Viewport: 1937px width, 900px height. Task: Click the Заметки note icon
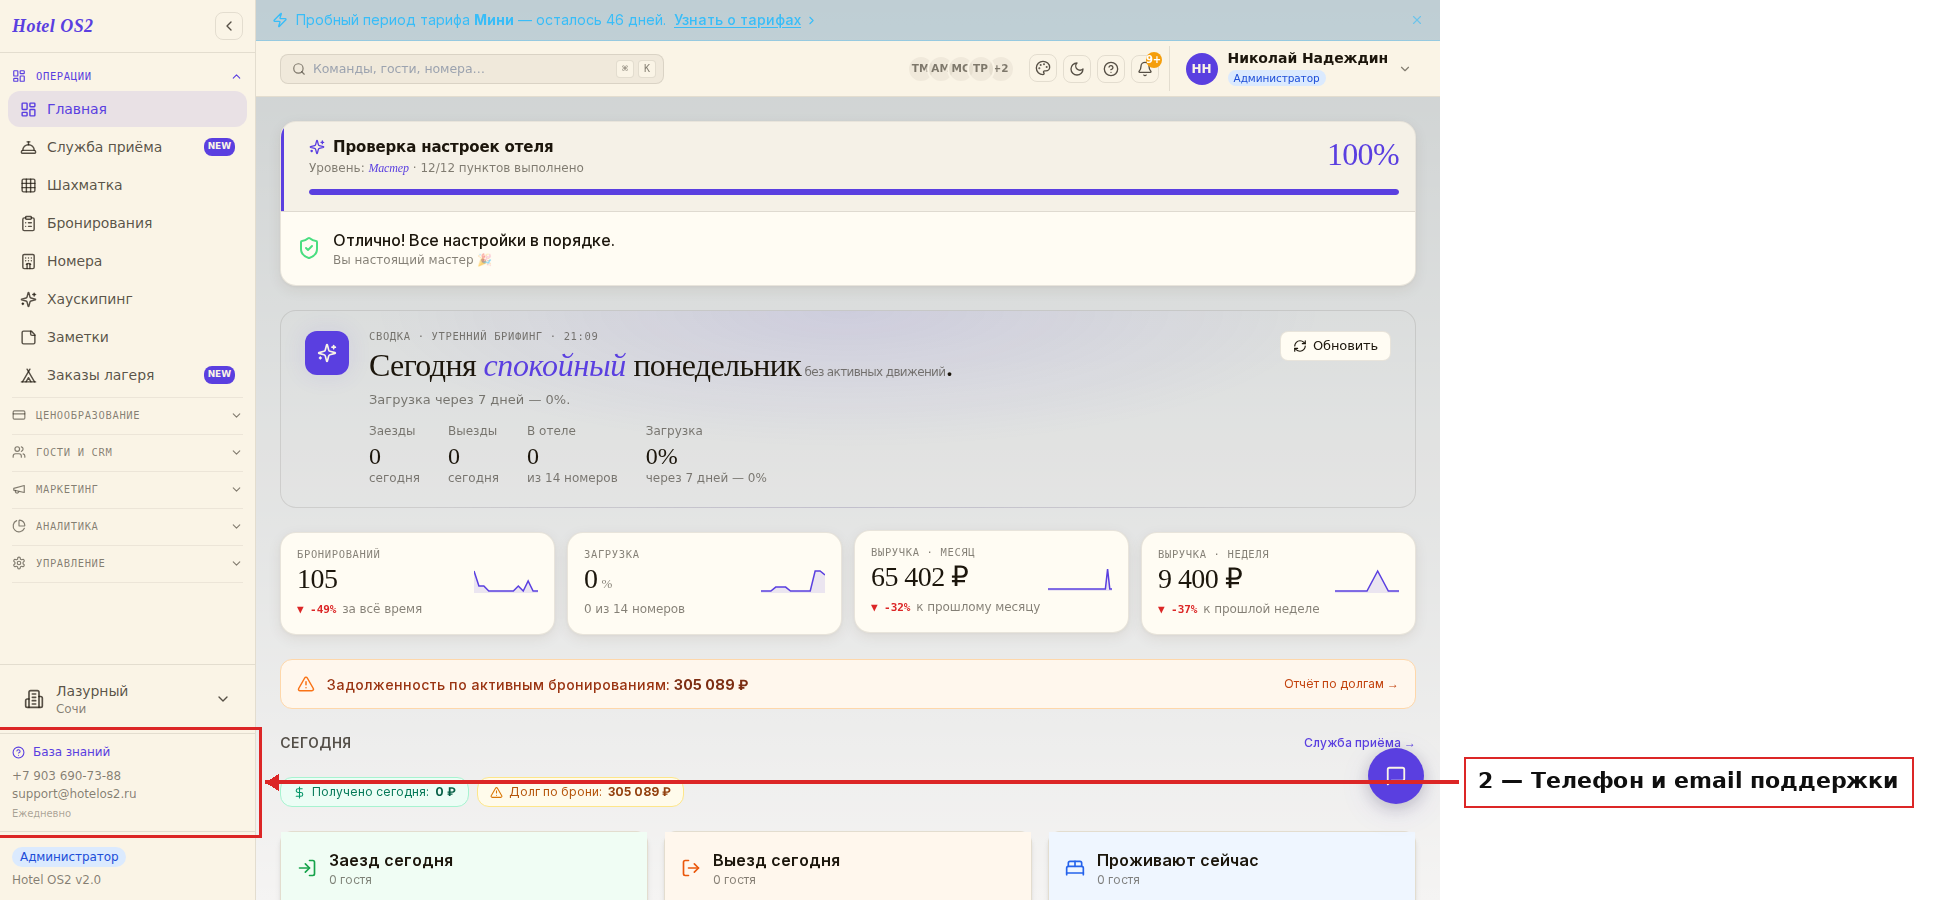pyautogui.click(x=28, y=337)
